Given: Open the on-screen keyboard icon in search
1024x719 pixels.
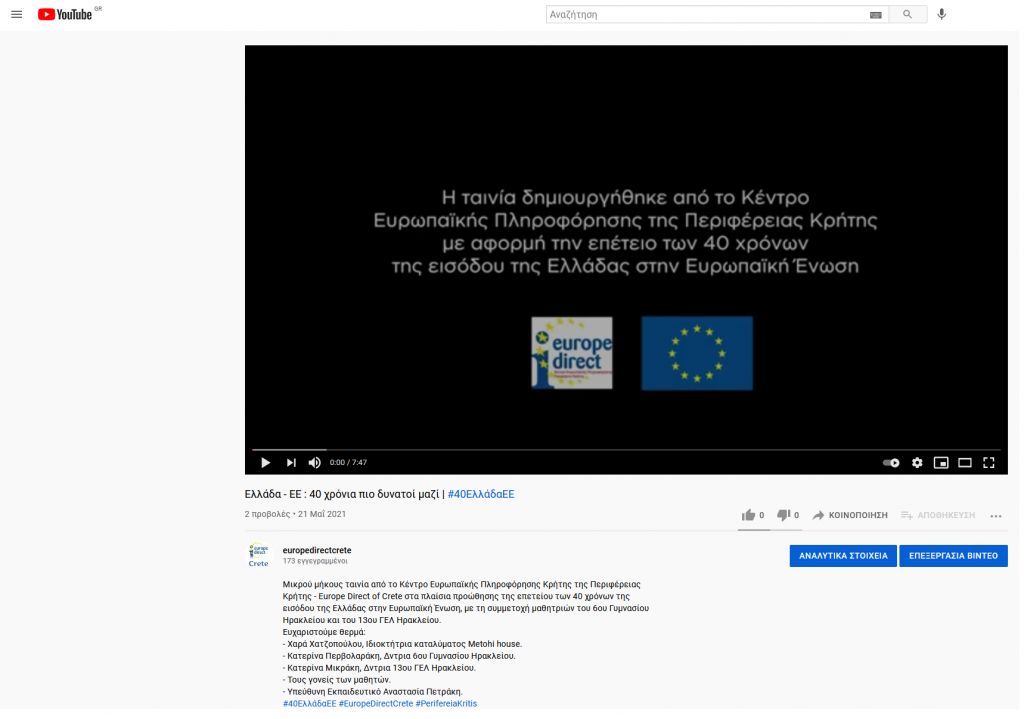Looking at the screenshot, I should coord(876,15).
